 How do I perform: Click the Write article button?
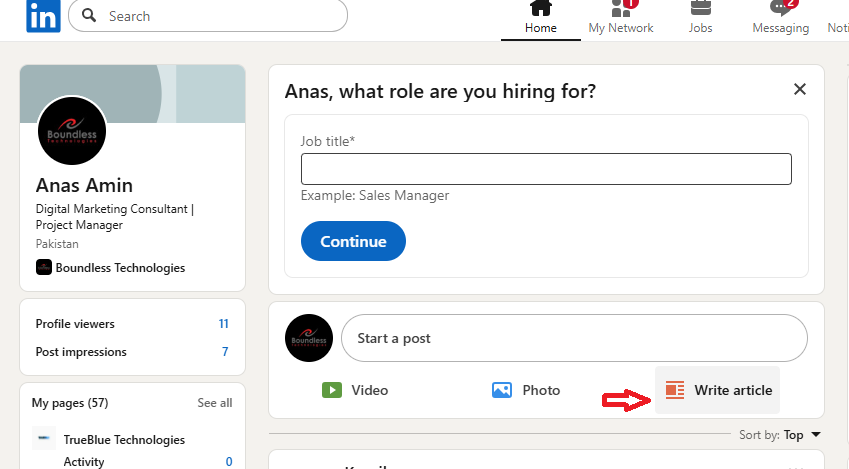click(x=717, y=390)
